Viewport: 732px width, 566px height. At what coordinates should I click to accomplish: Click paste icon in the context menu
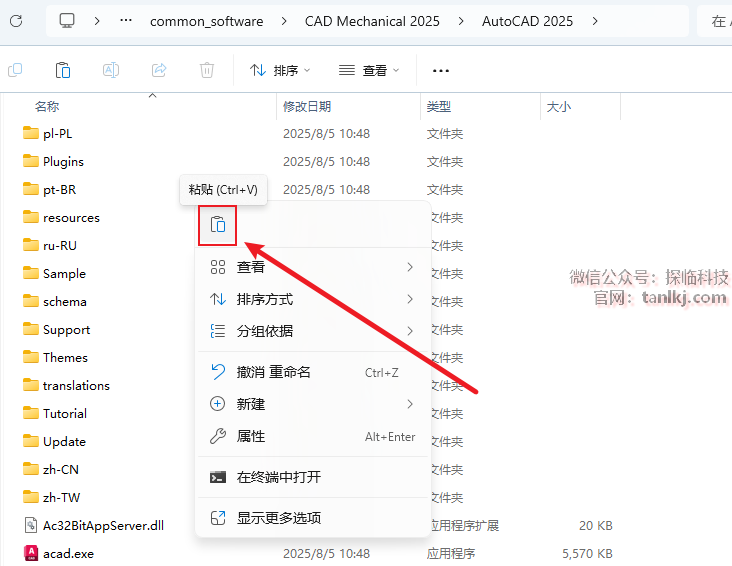tap(218, 225)
